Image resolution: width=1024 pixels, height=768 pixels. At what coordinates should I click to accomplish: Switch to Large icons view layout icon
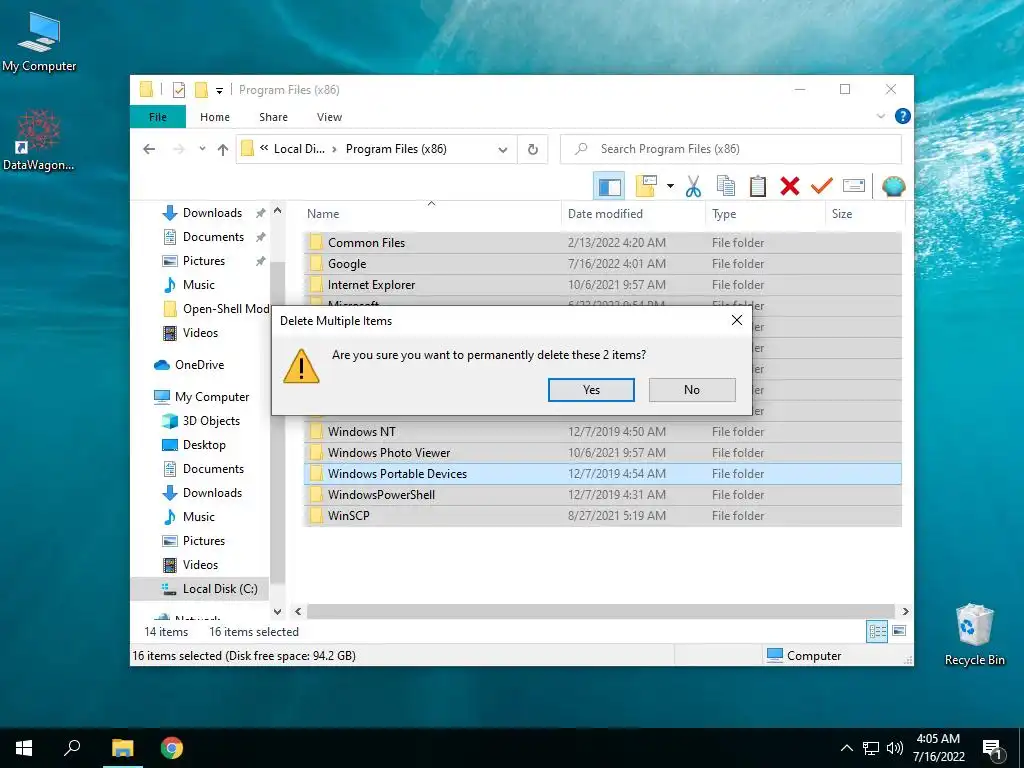899,631
